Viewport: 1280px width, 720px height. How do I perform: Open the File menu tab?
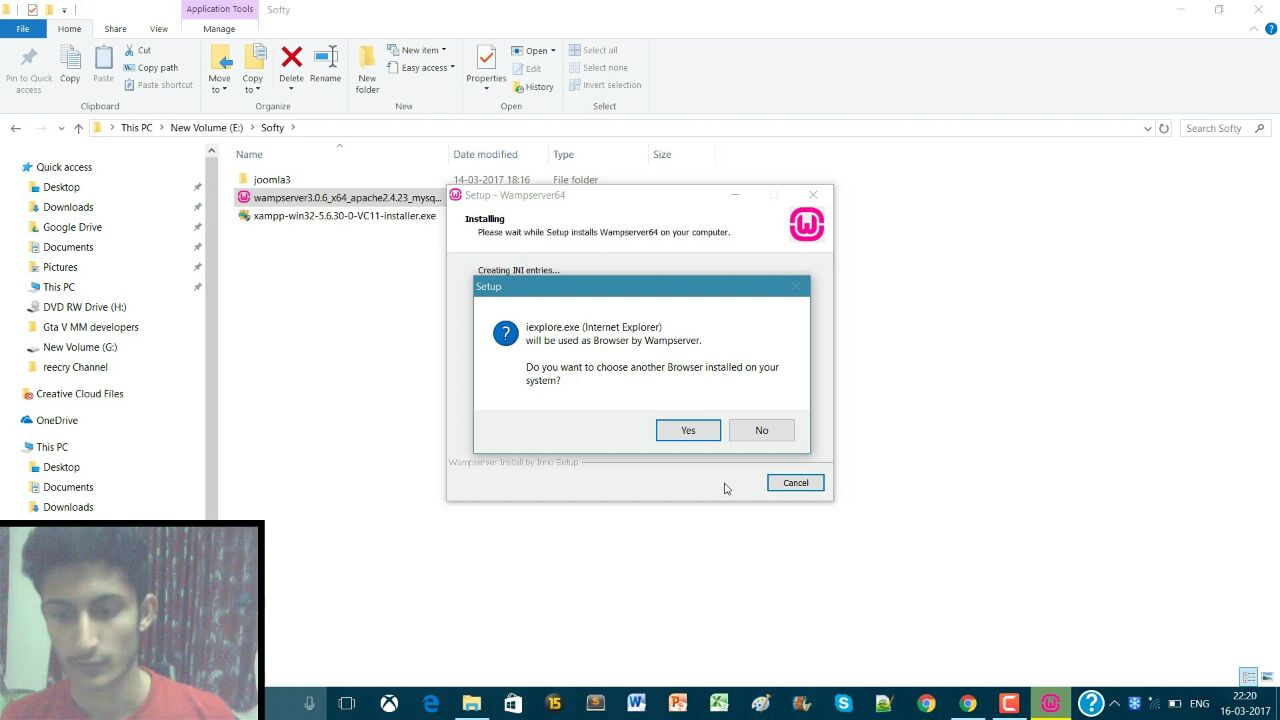[x=22, y=29]
